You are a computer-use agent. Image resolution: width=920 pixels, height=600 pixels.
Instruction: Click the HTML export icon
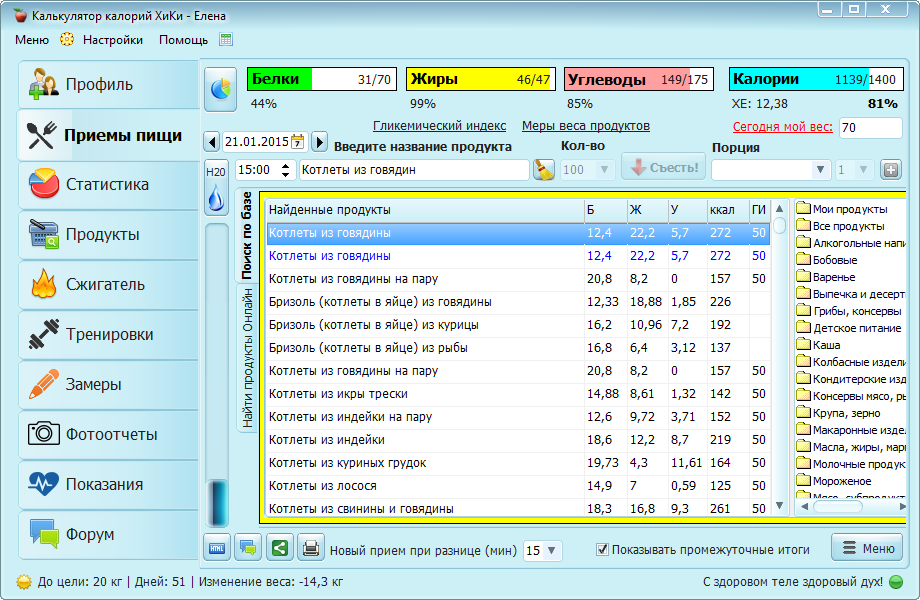(x=217, y=548)
